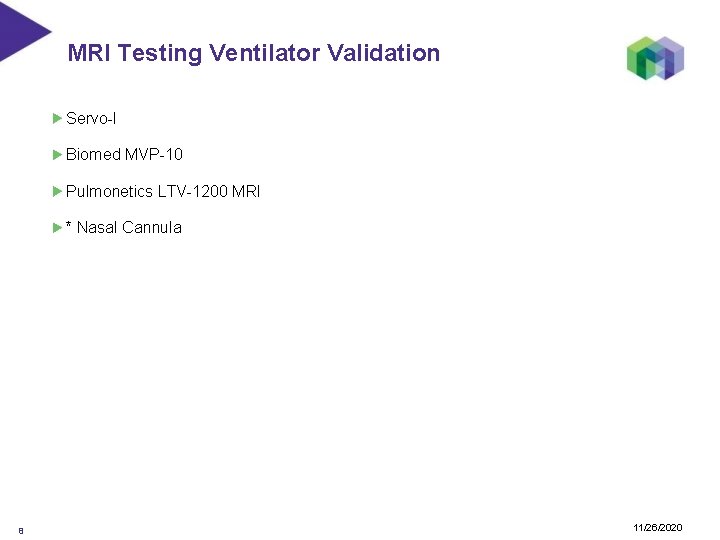This screenshot has width=720, height=540.
Task: Click the word Pulmonetics in third bullet
Action: pos(109,191)
